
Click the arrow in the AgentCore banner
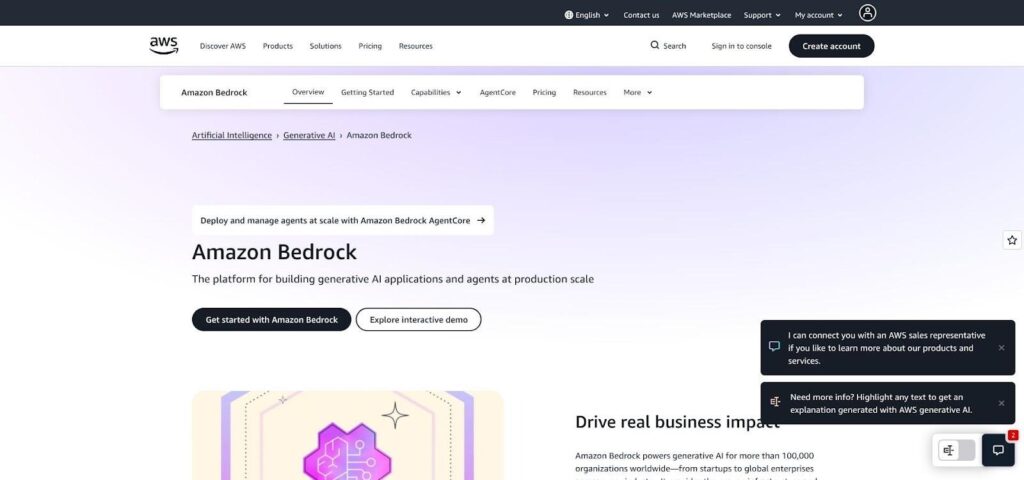click(x=481, y=220)
